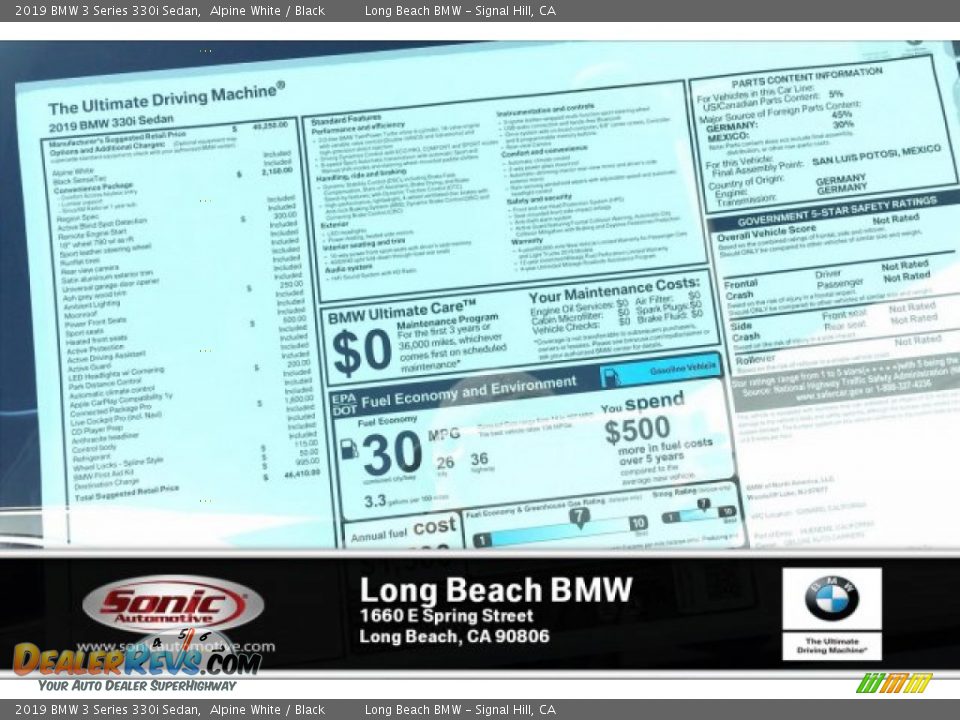Select the '1660 E Spring Street' address line
This screenshot has height=720, width=960.
[x=446, y=615]
